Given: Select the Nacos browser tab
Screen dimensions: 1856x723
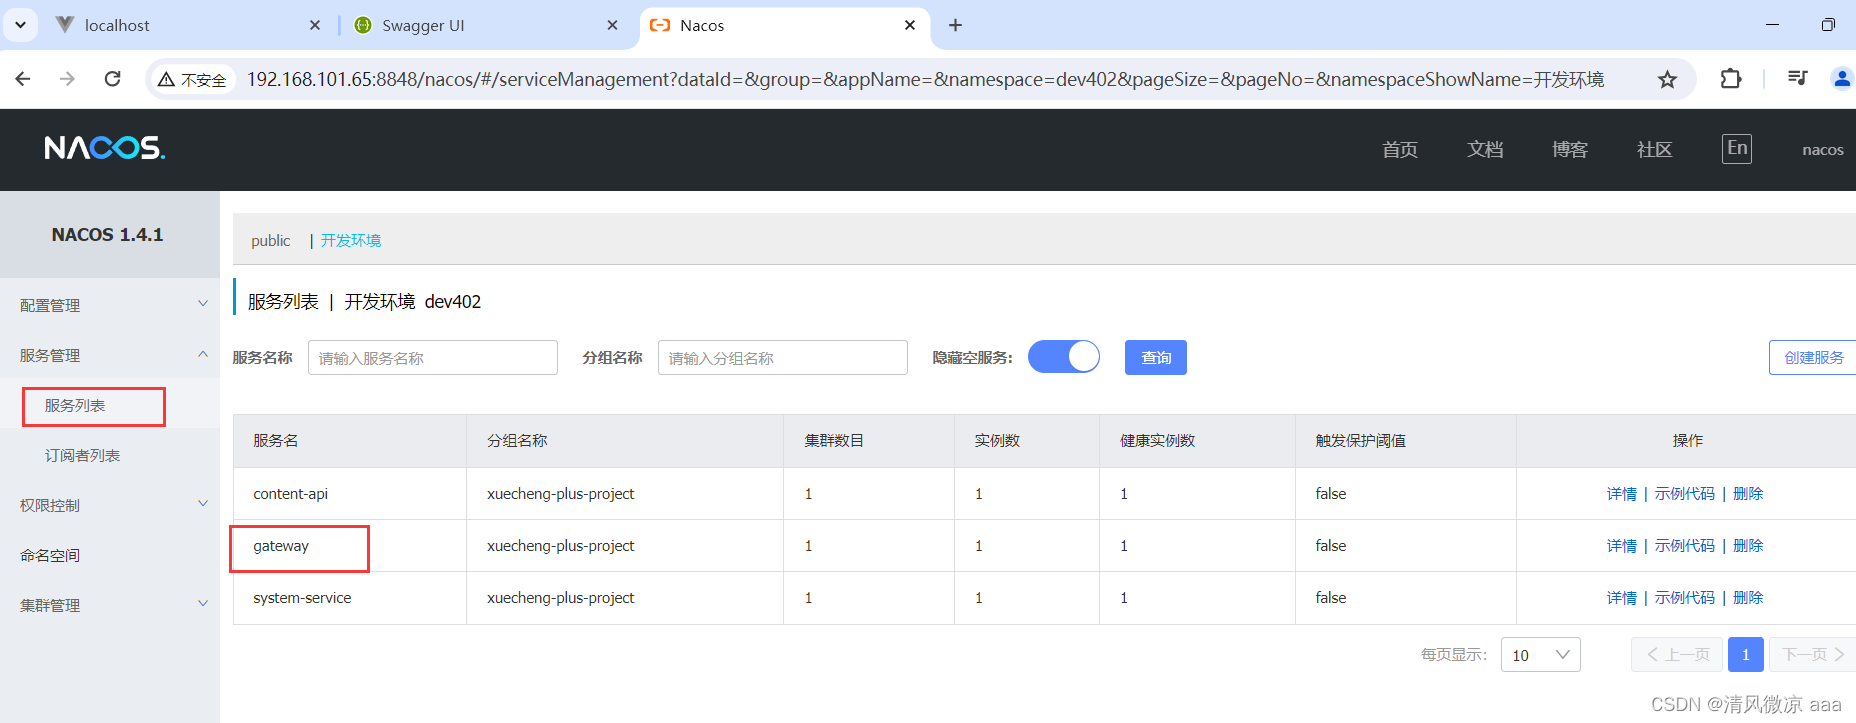Looking at the screenshot, I should 785,25.
